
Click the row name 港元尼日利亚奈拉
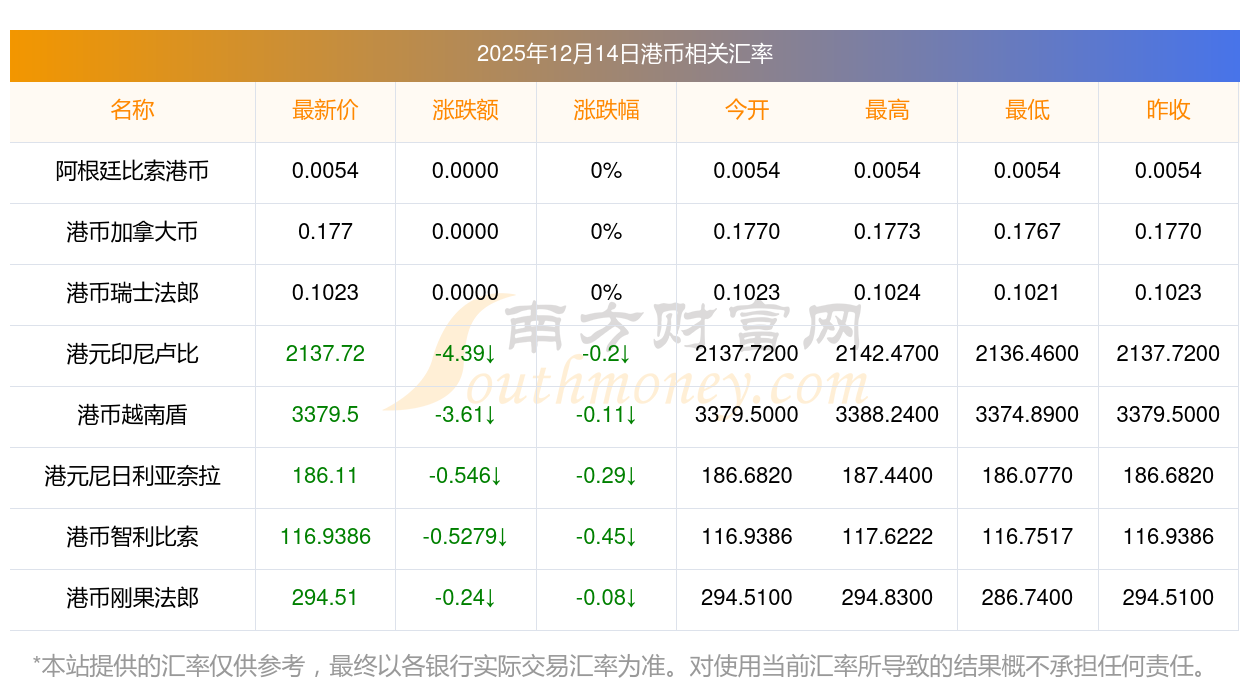click(132, 476)
